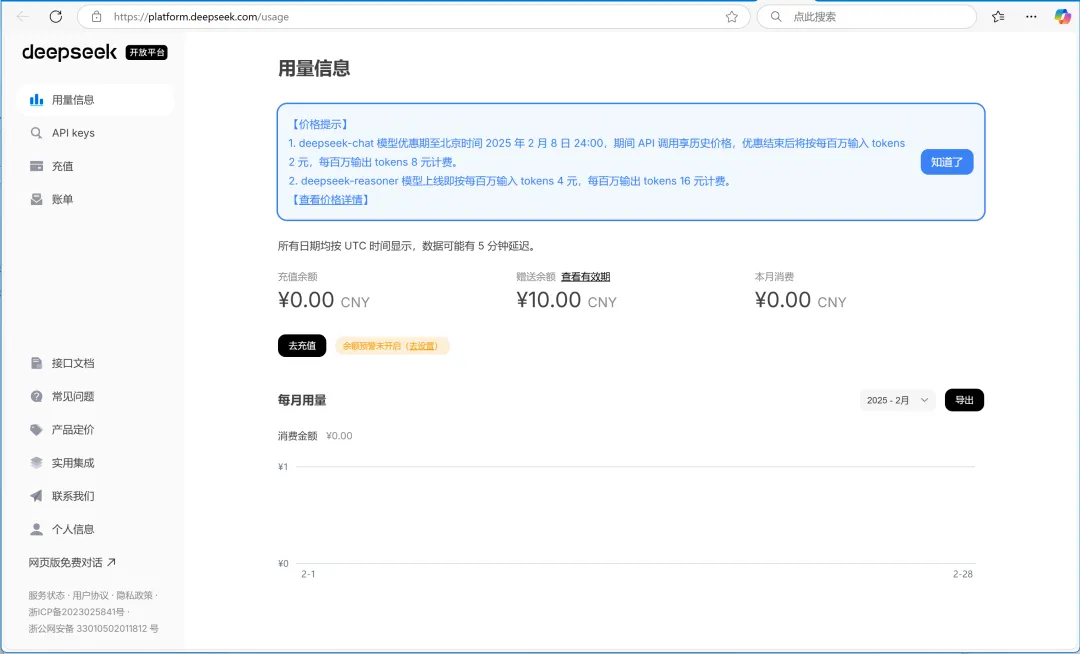Click the price tag icon beside 产品定价
The image size is (1080, 654).
tap(37, 430)
